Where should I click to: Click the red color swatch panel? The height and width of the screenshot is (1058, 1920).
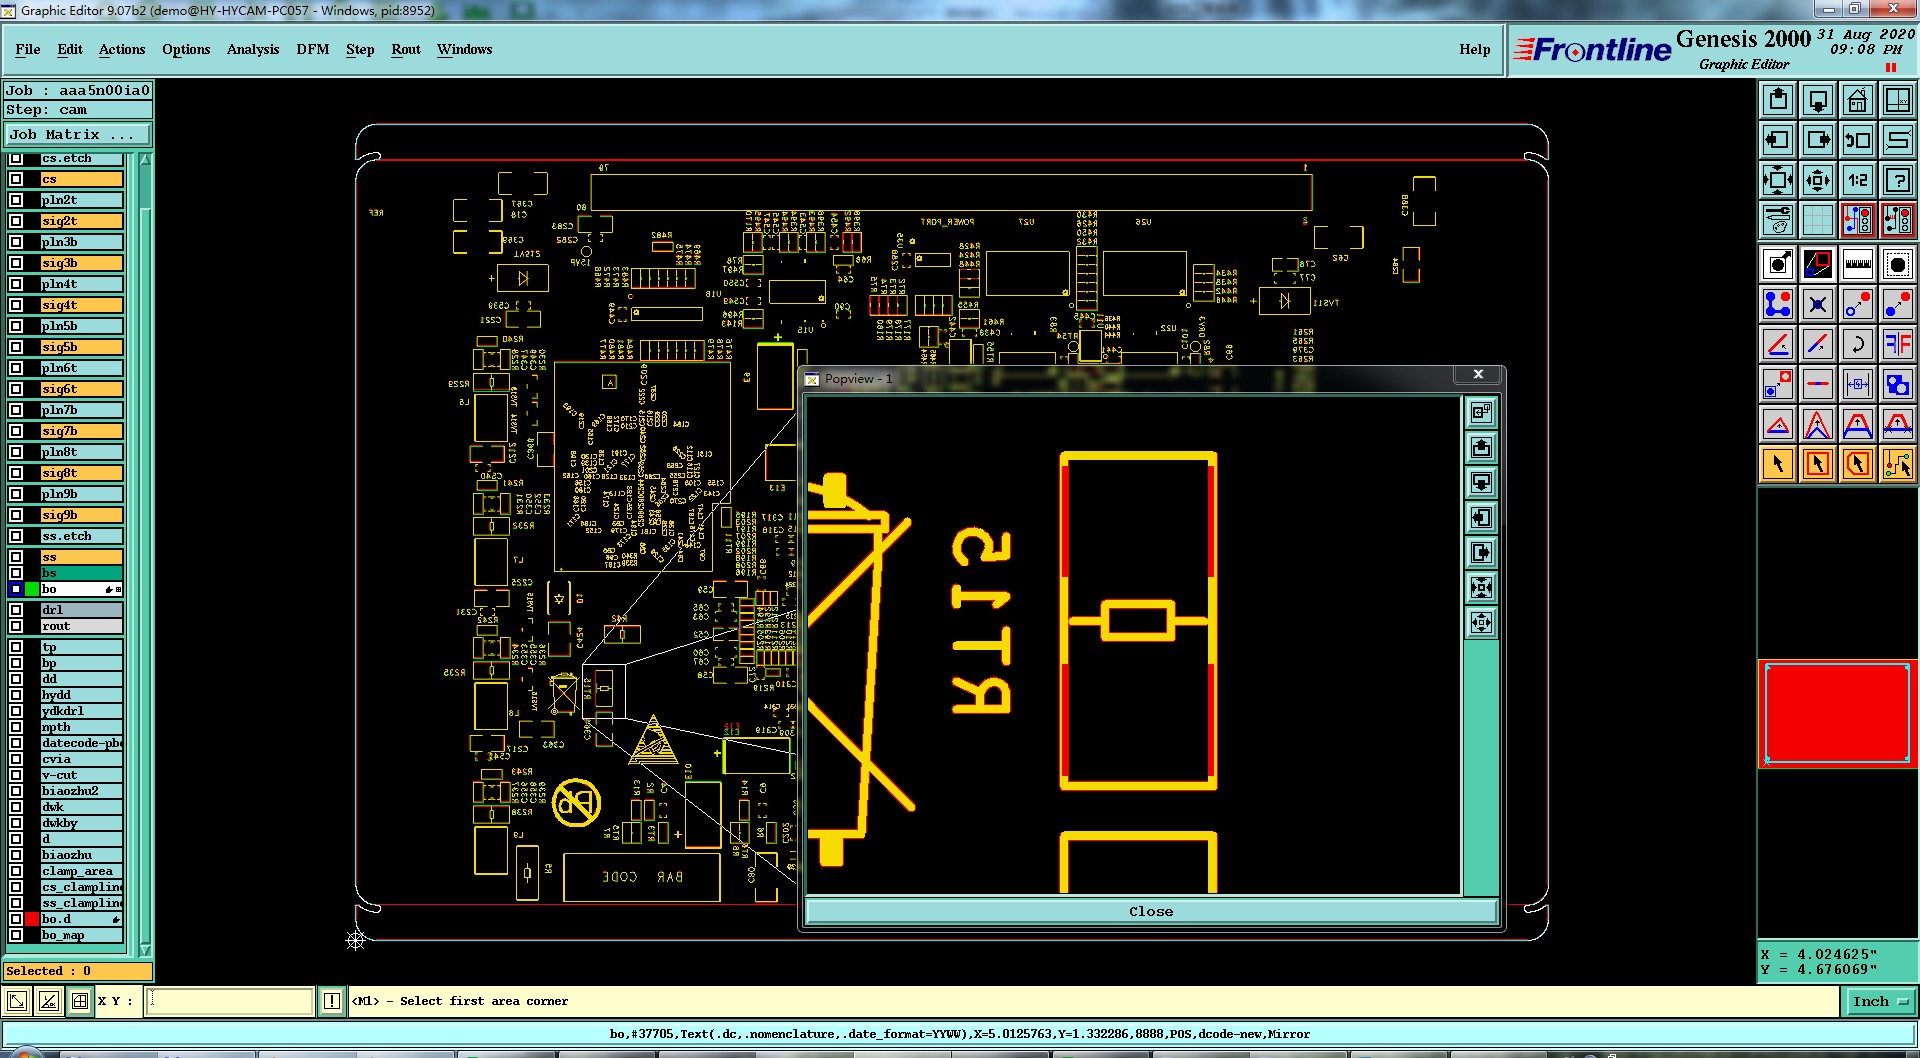1837,714
